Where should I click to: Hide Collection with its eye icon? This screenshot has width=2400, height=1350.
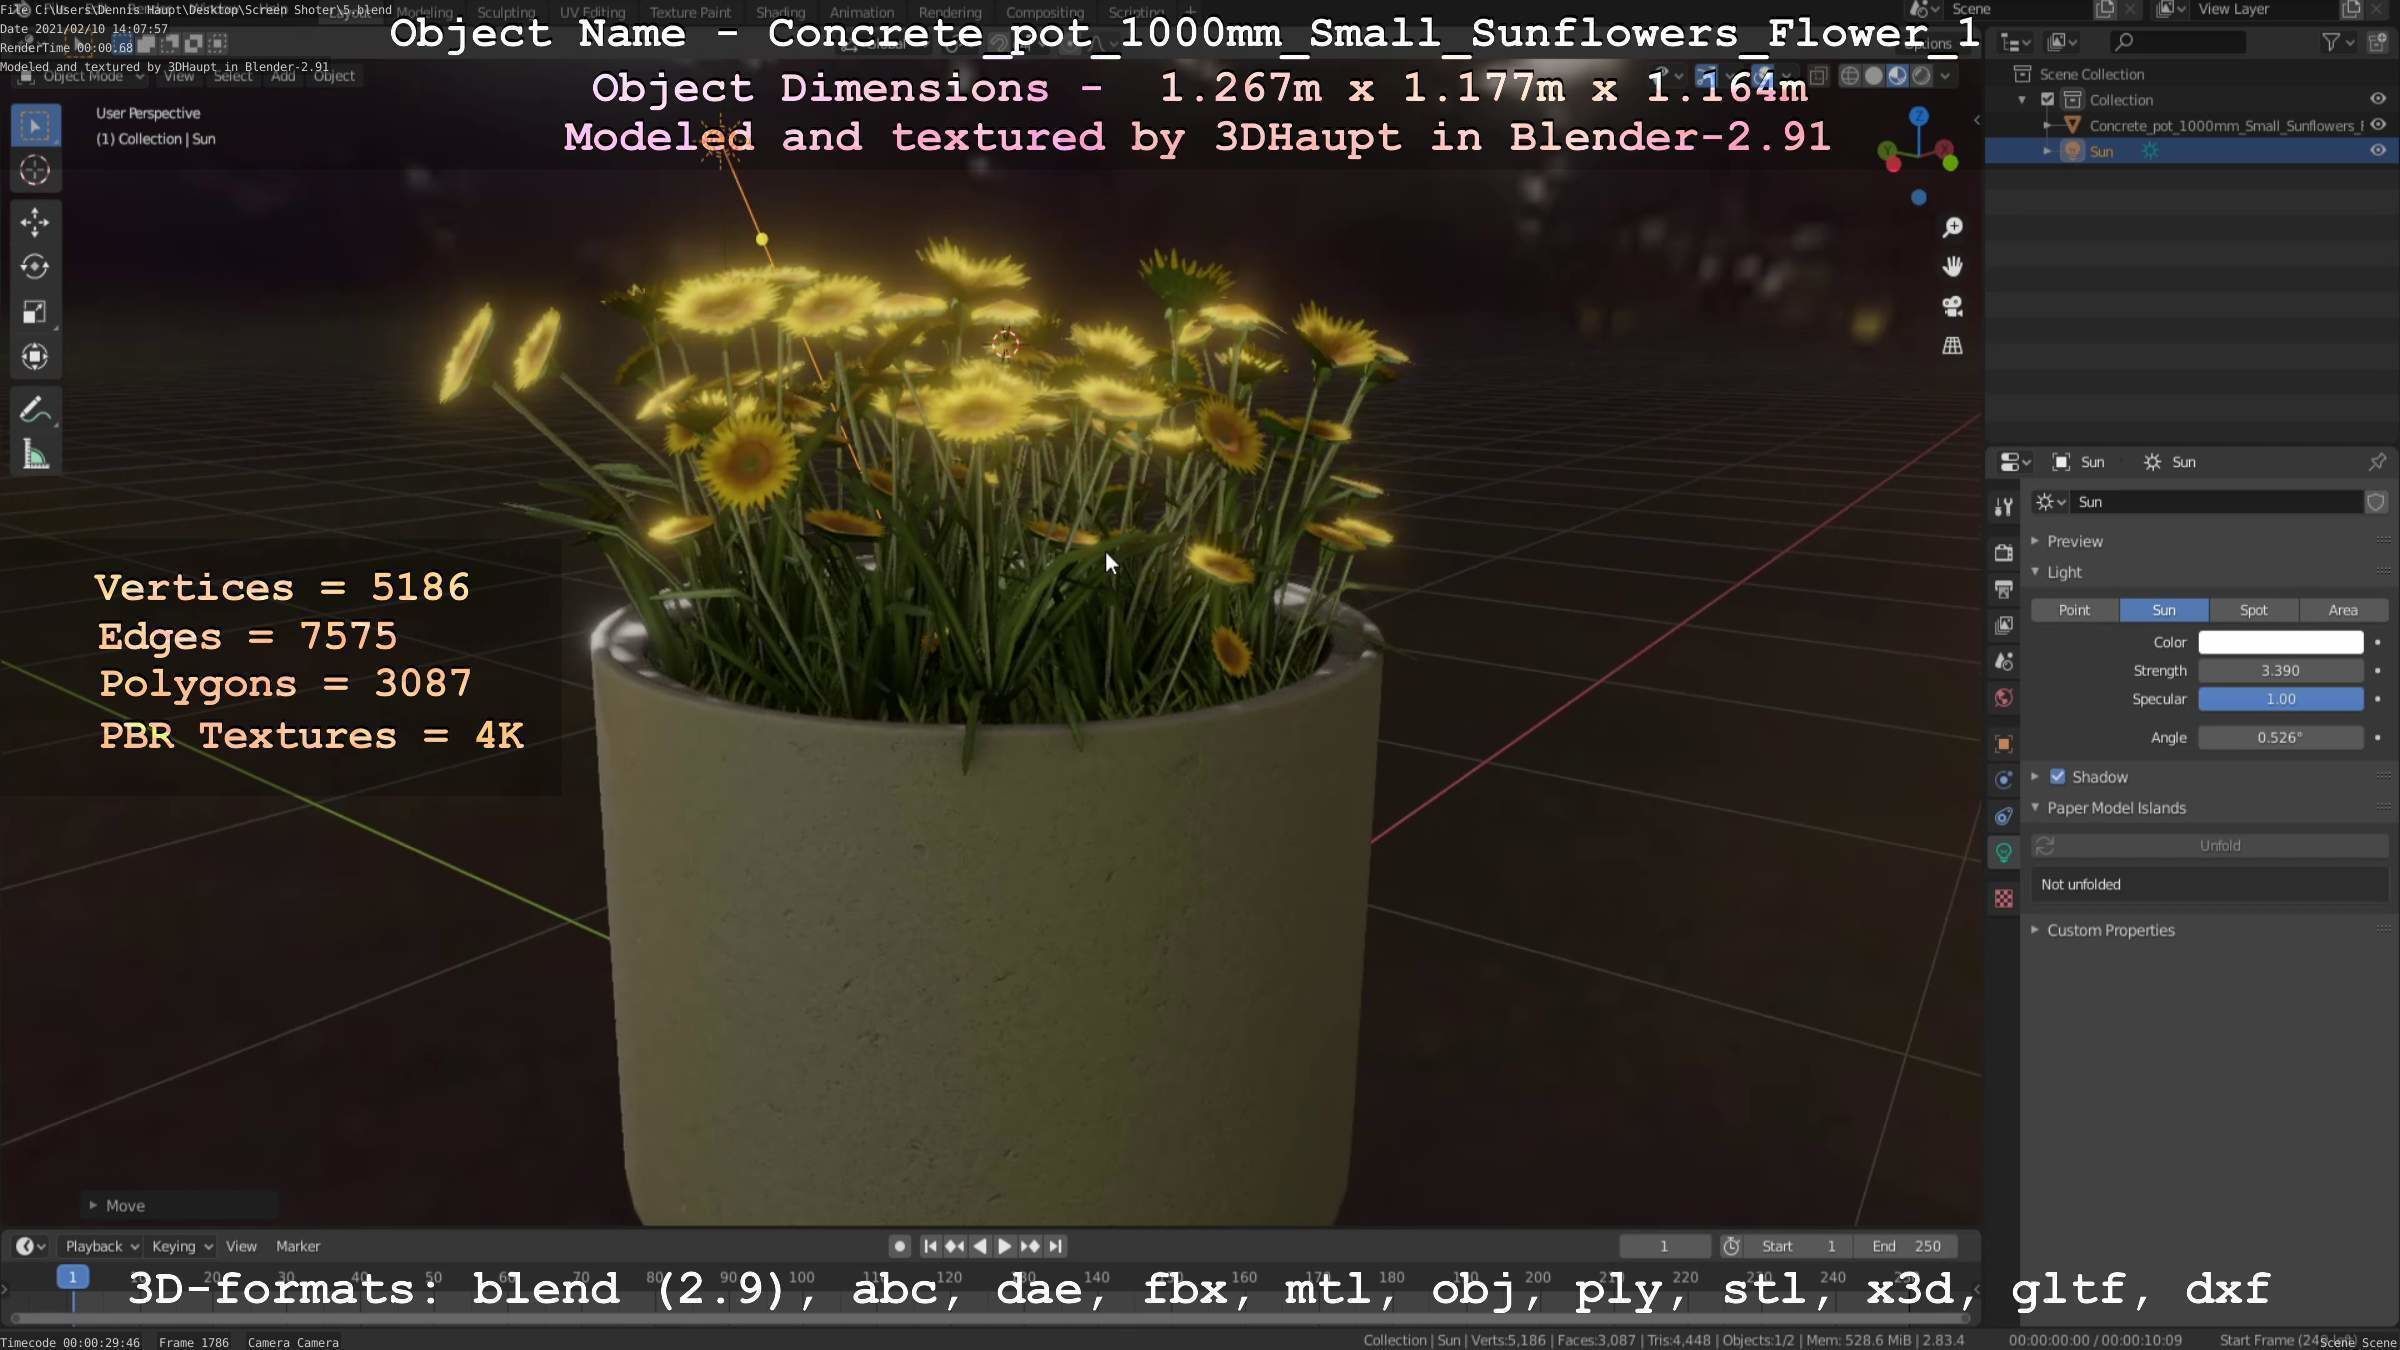[x=2378, y=99]
